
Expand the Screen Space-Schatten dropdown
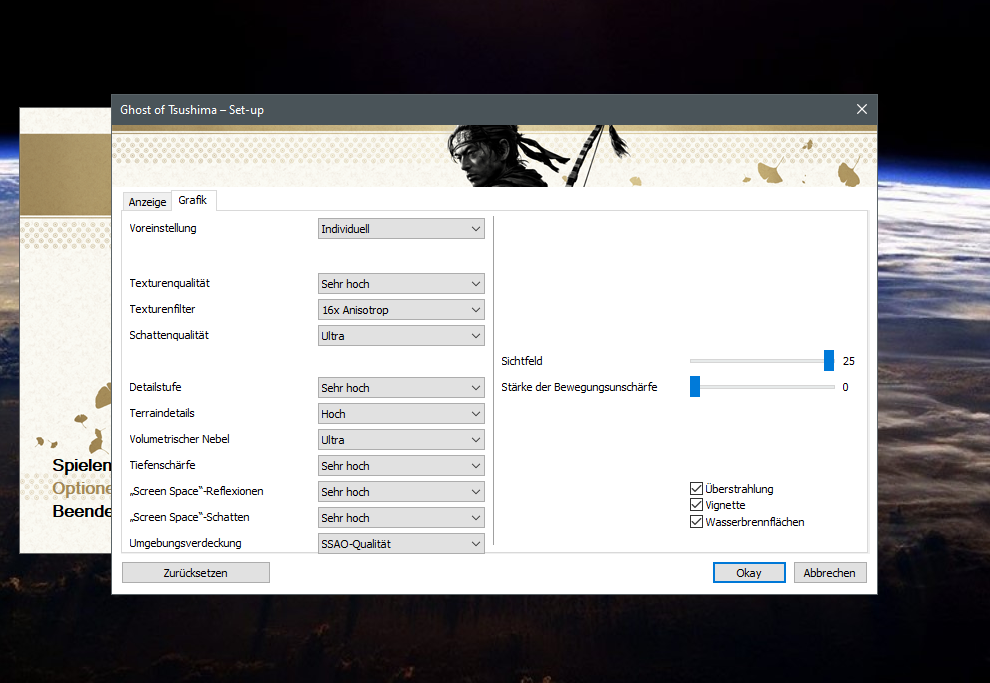click(401, 517)
